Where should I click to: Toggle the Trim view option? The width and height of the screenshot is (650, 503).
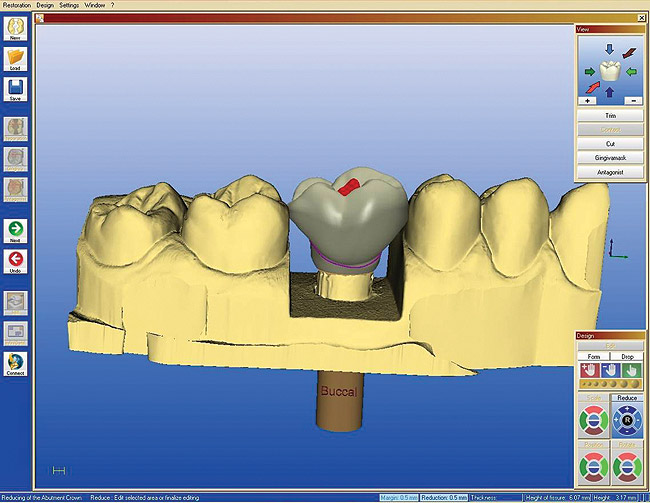pyautogui.click(x=610, y=116)
